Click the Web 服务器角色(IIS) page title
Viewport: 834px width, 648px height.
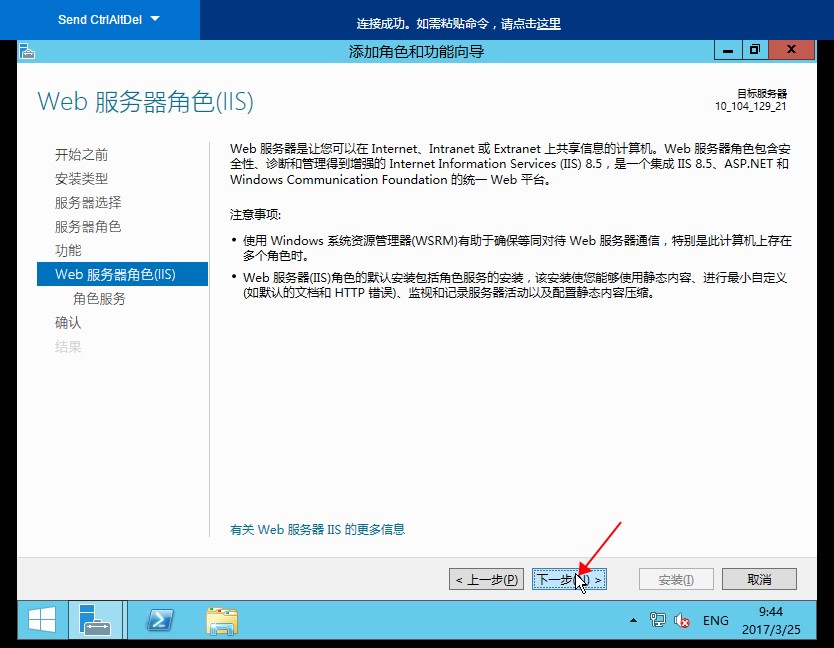coord(145,101)
